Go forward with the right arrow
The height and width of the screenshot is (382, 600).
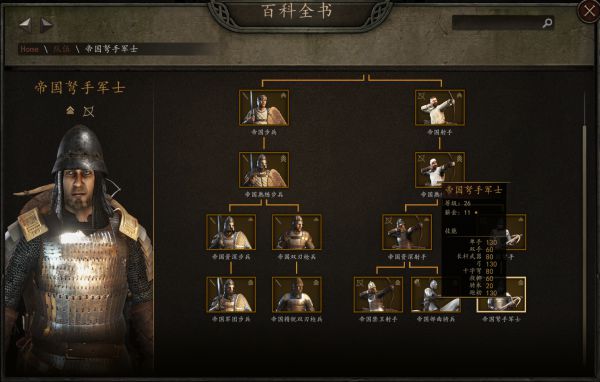click(46, 25)
